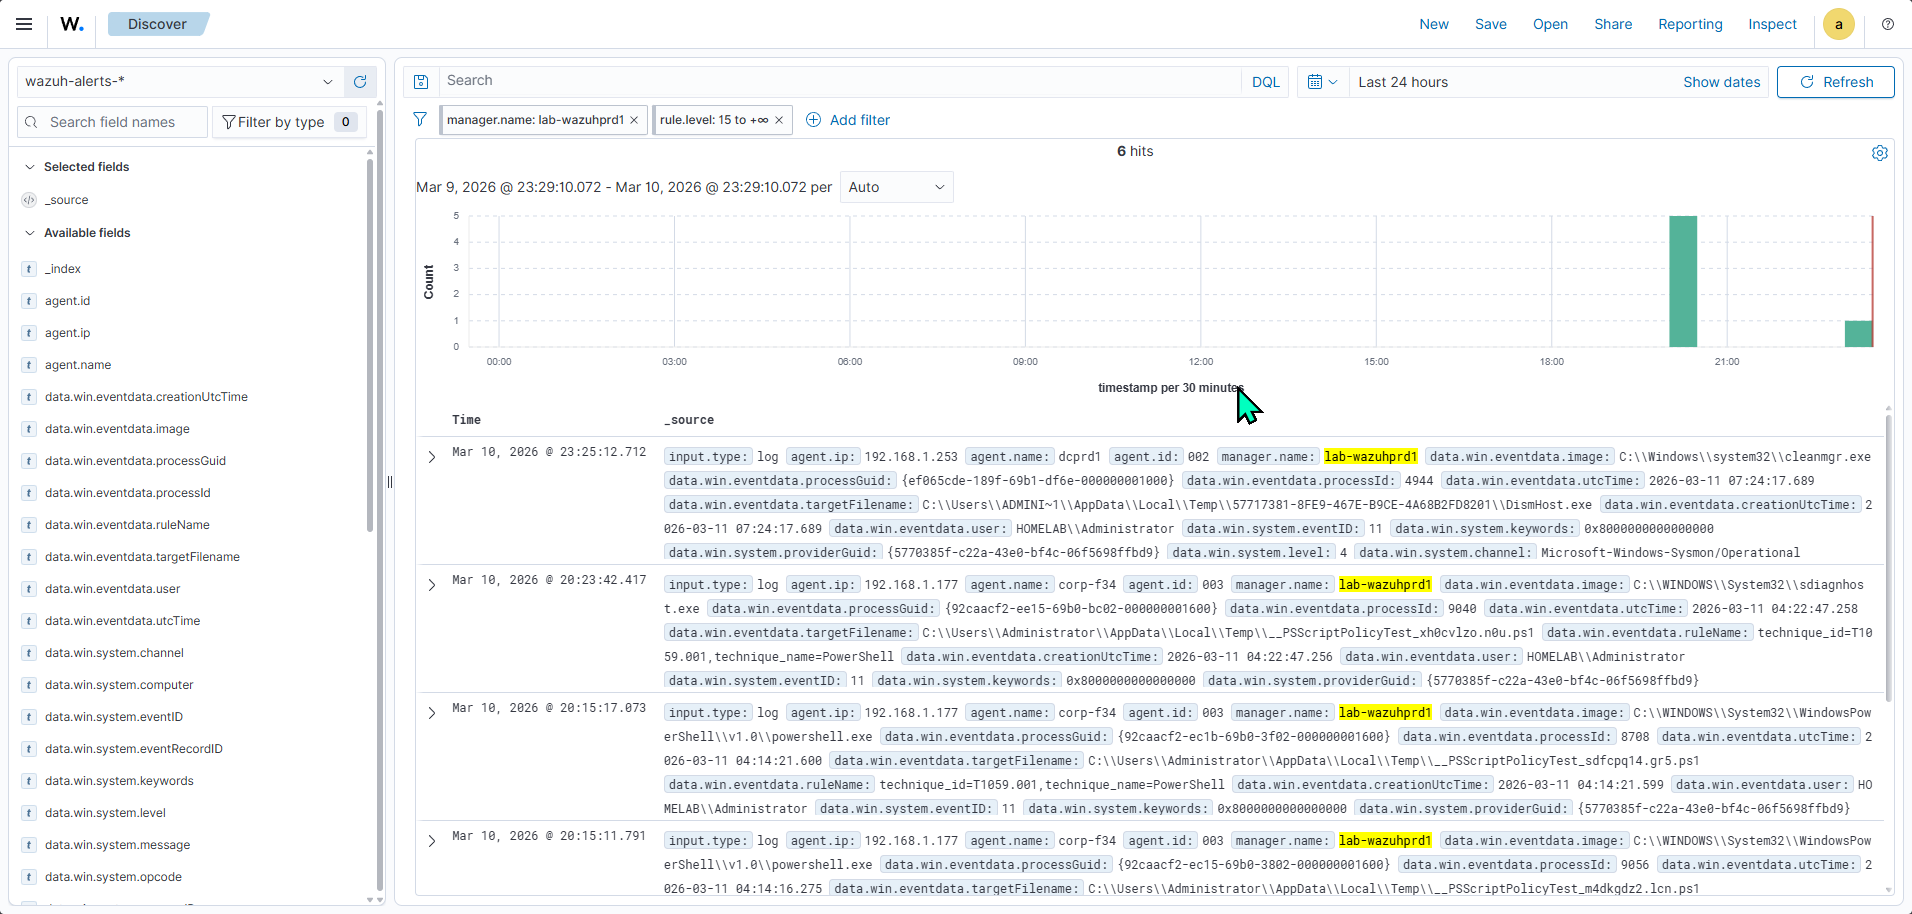Open the help icon in header
This screenshot has width=1912, height=914.
coord(1888,24)
